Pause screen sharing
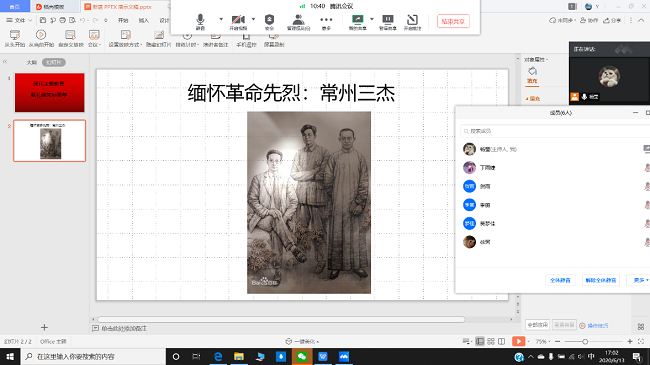Screen dimensions: 650x365 point(388,22)
